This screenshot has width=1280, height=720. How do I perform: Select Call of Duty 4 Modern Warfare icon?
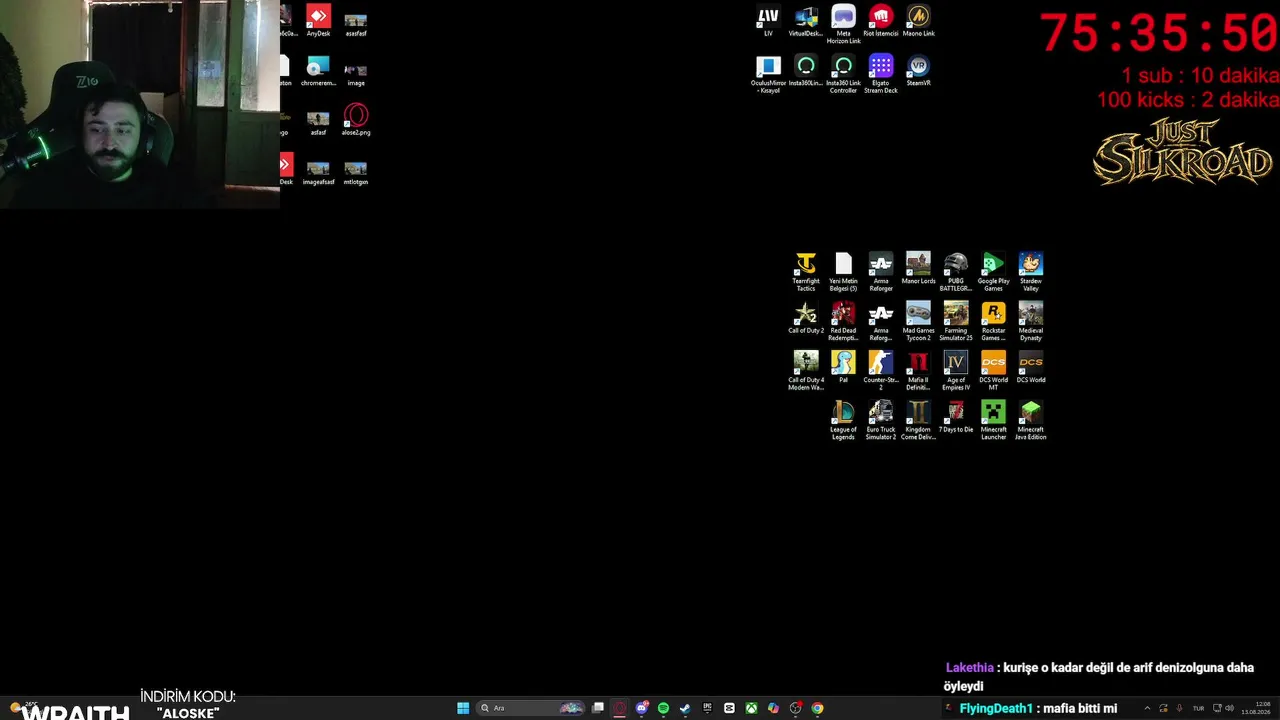click(806, 370)
